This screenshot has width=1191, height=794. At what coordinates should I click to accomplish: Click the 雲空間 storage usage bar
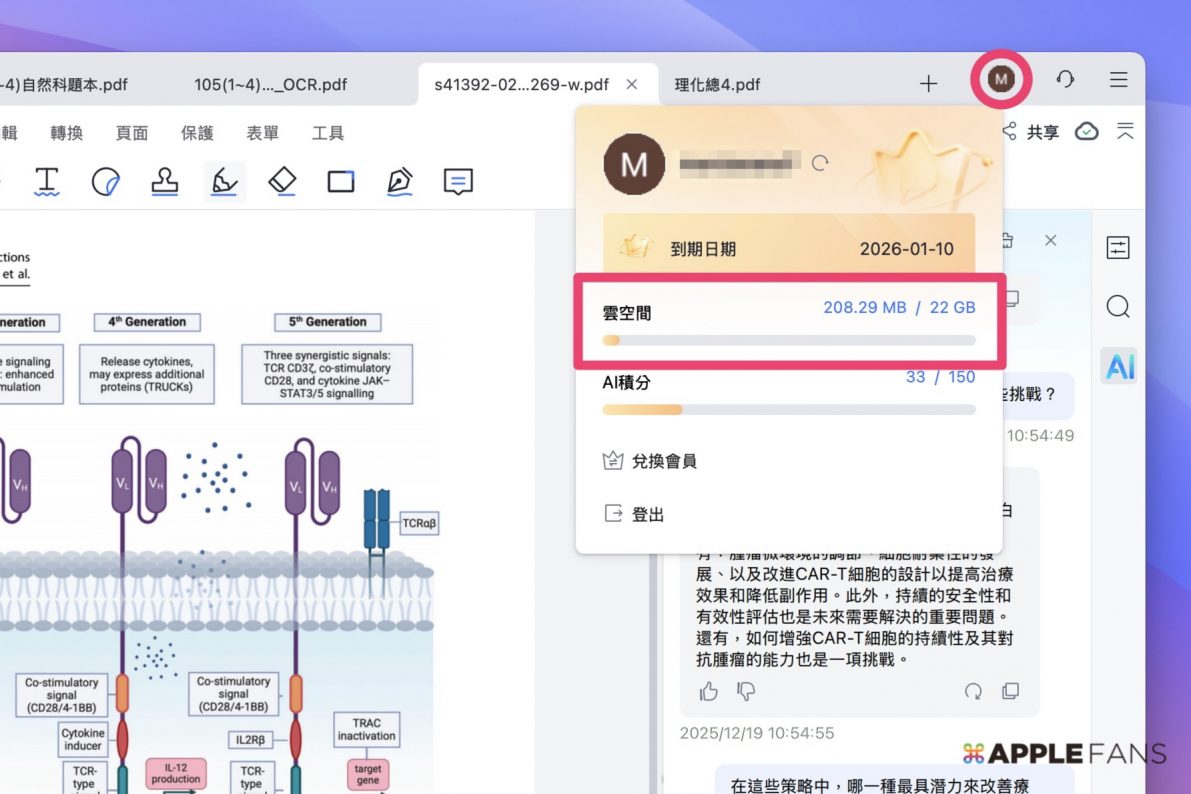click(788, 340)
